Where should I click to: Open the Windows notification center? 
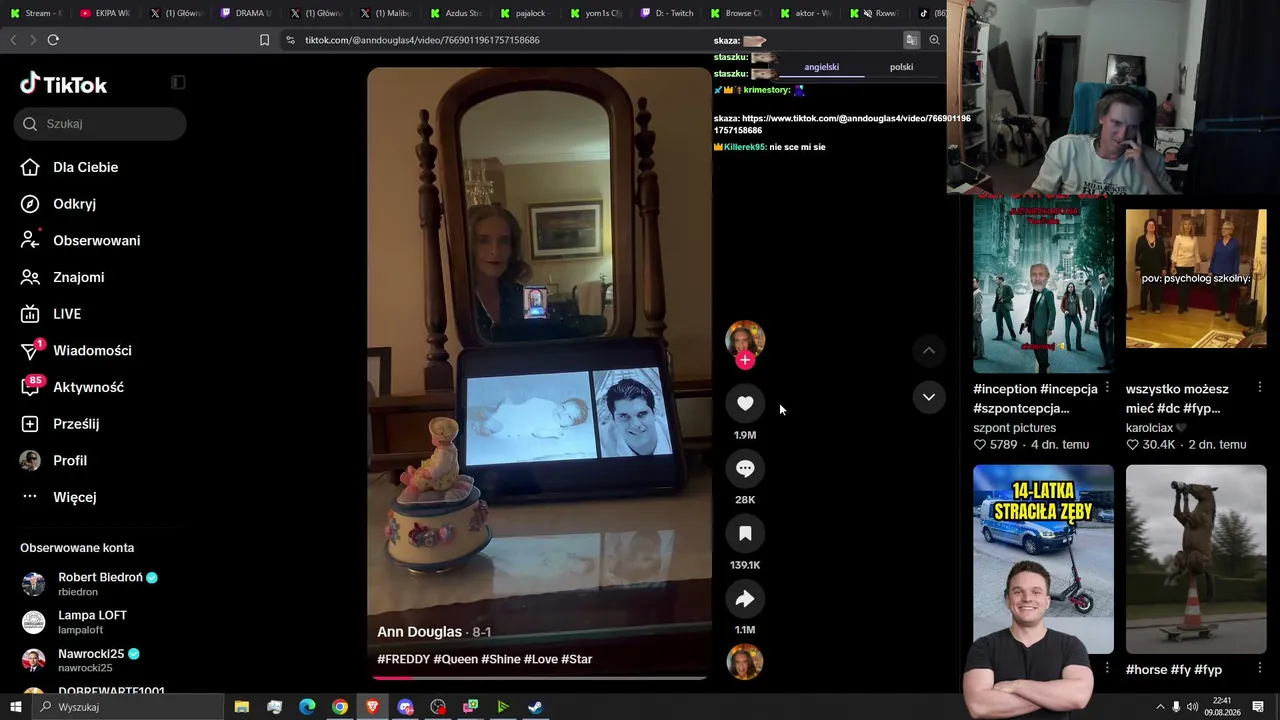pyautogui.click(x=1258, y=707)
